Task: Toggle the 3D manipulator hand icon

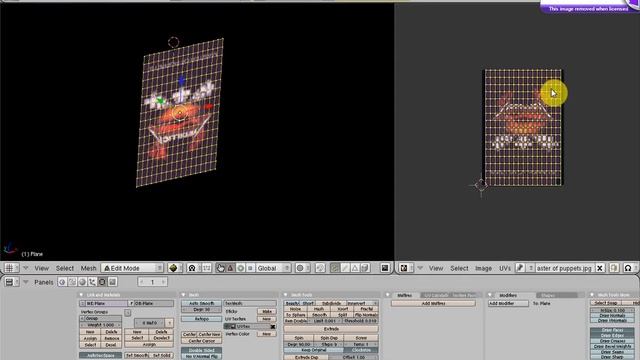Action: pos(220,268)
